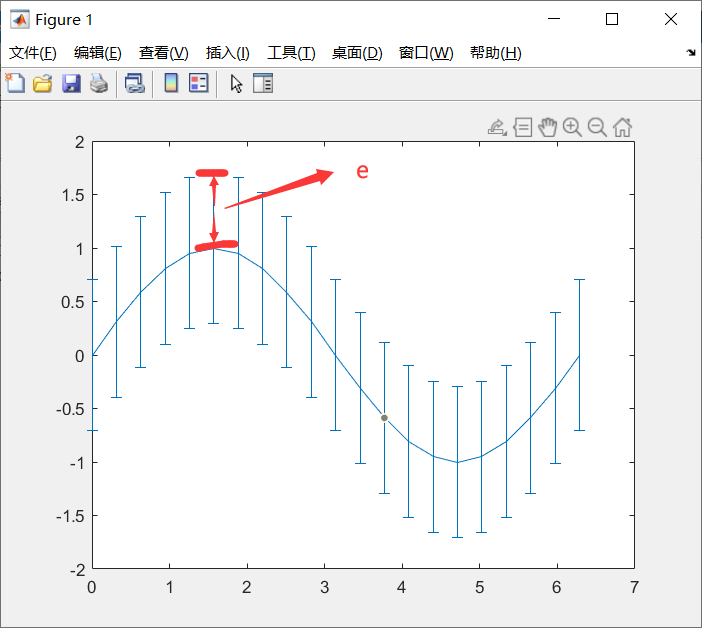Click the link plot toolbar icon

click(x=135, y=83)
